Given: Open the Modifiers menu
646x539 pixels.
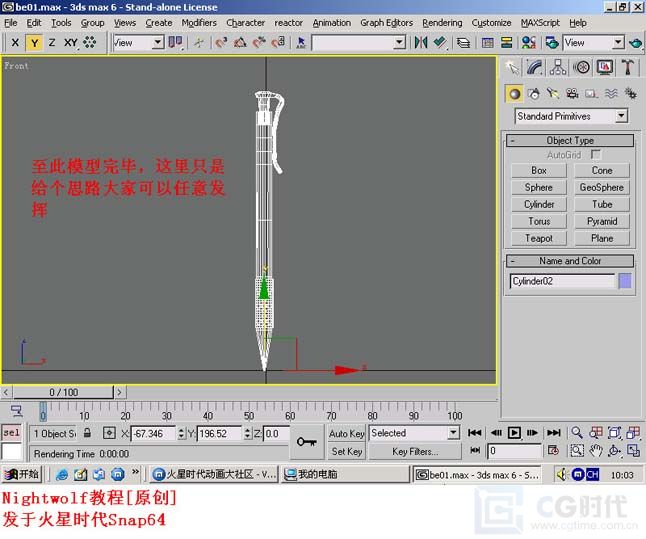Looking at the screenshot, I should (x=199, y=22).
